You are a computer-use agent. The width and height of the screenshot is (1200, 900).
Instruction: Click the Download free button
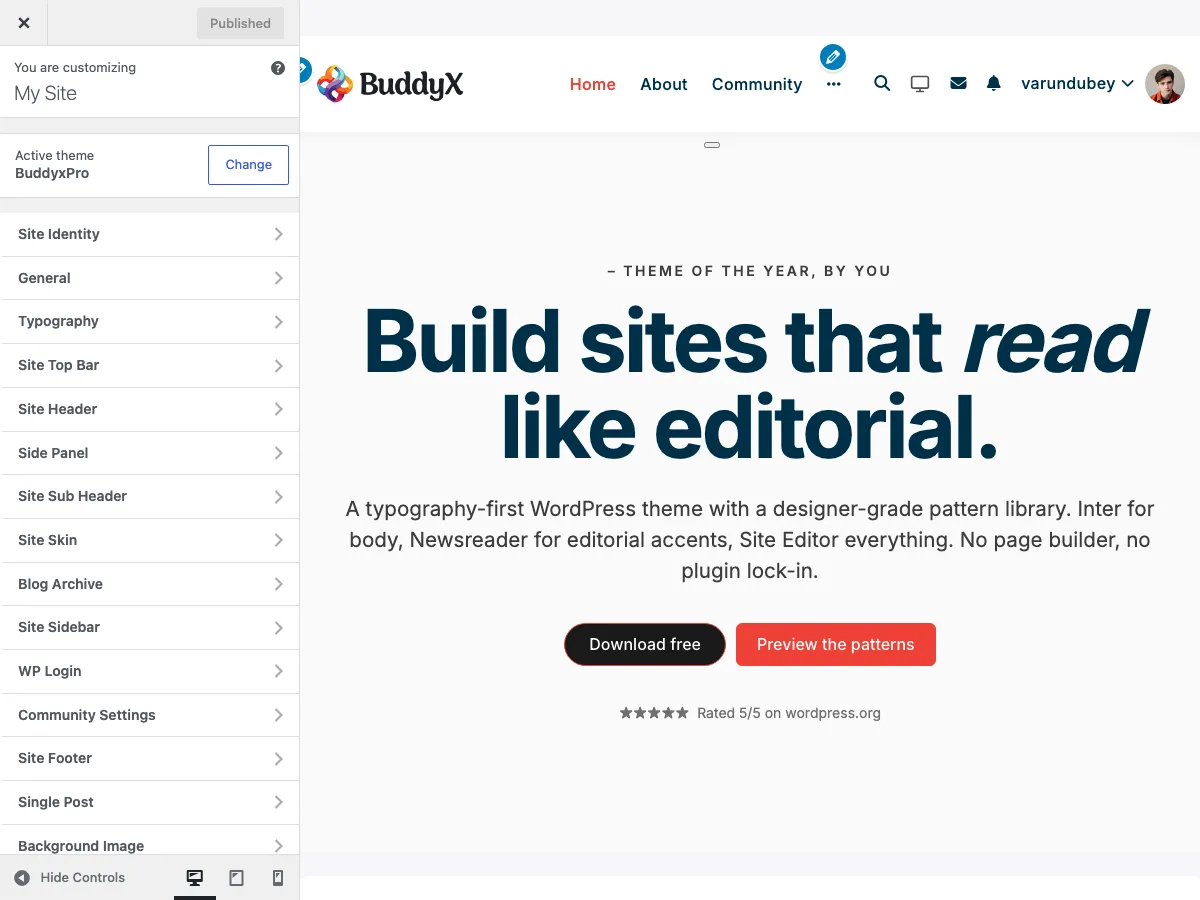645,645
